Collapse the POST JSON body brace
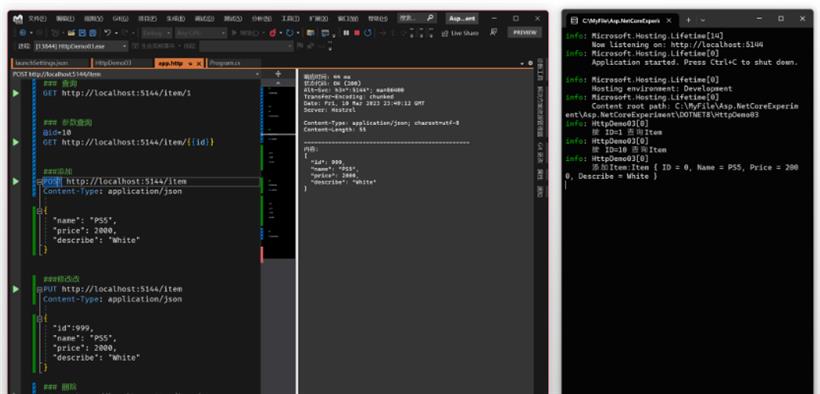820x394 pixels. 39,210
